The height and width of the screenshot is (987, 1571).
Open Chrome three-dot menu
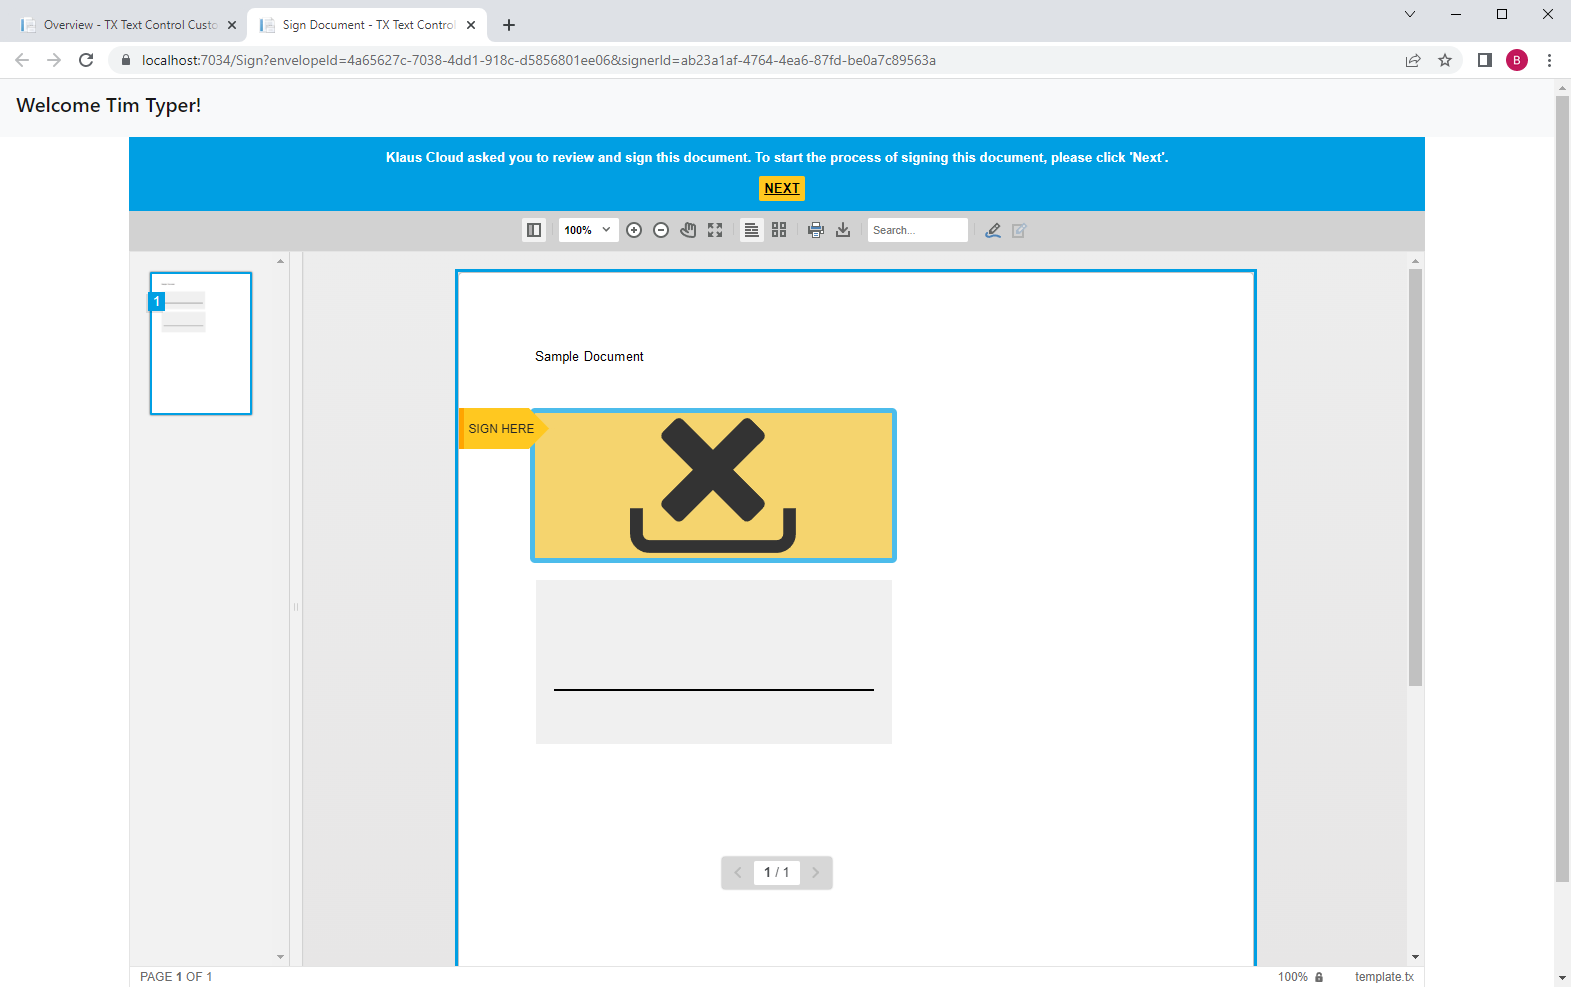point(1549,60)
